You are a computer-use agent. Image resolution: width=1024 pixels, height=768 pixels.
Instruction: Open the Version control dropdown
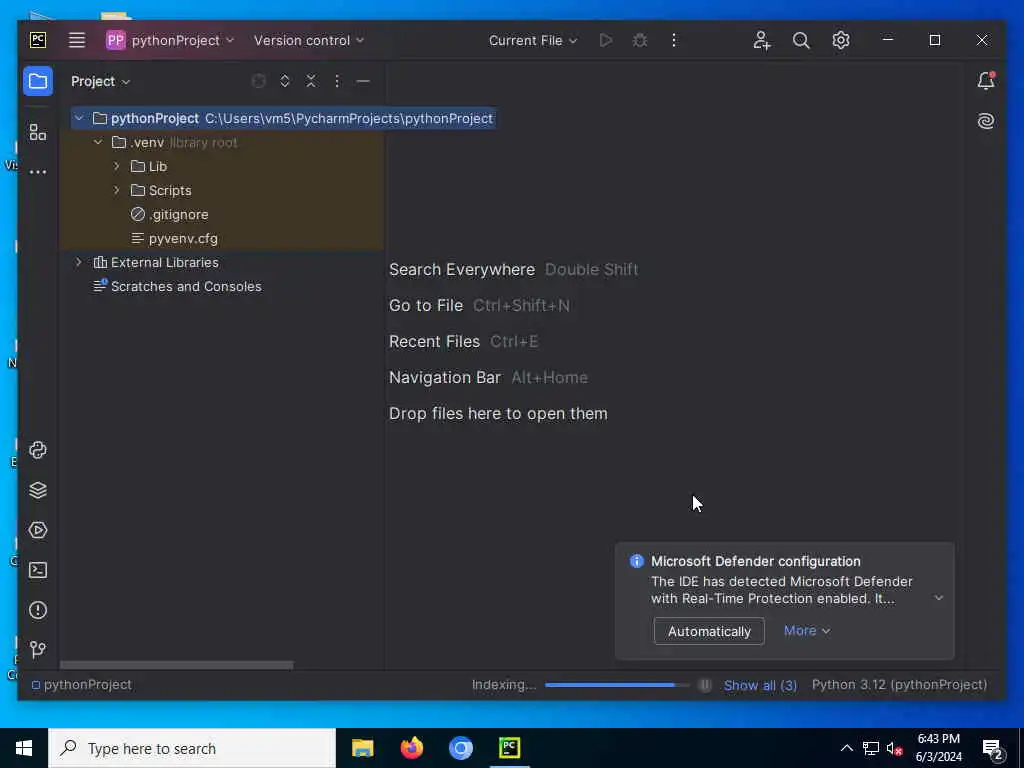click(x=309, y=40)
